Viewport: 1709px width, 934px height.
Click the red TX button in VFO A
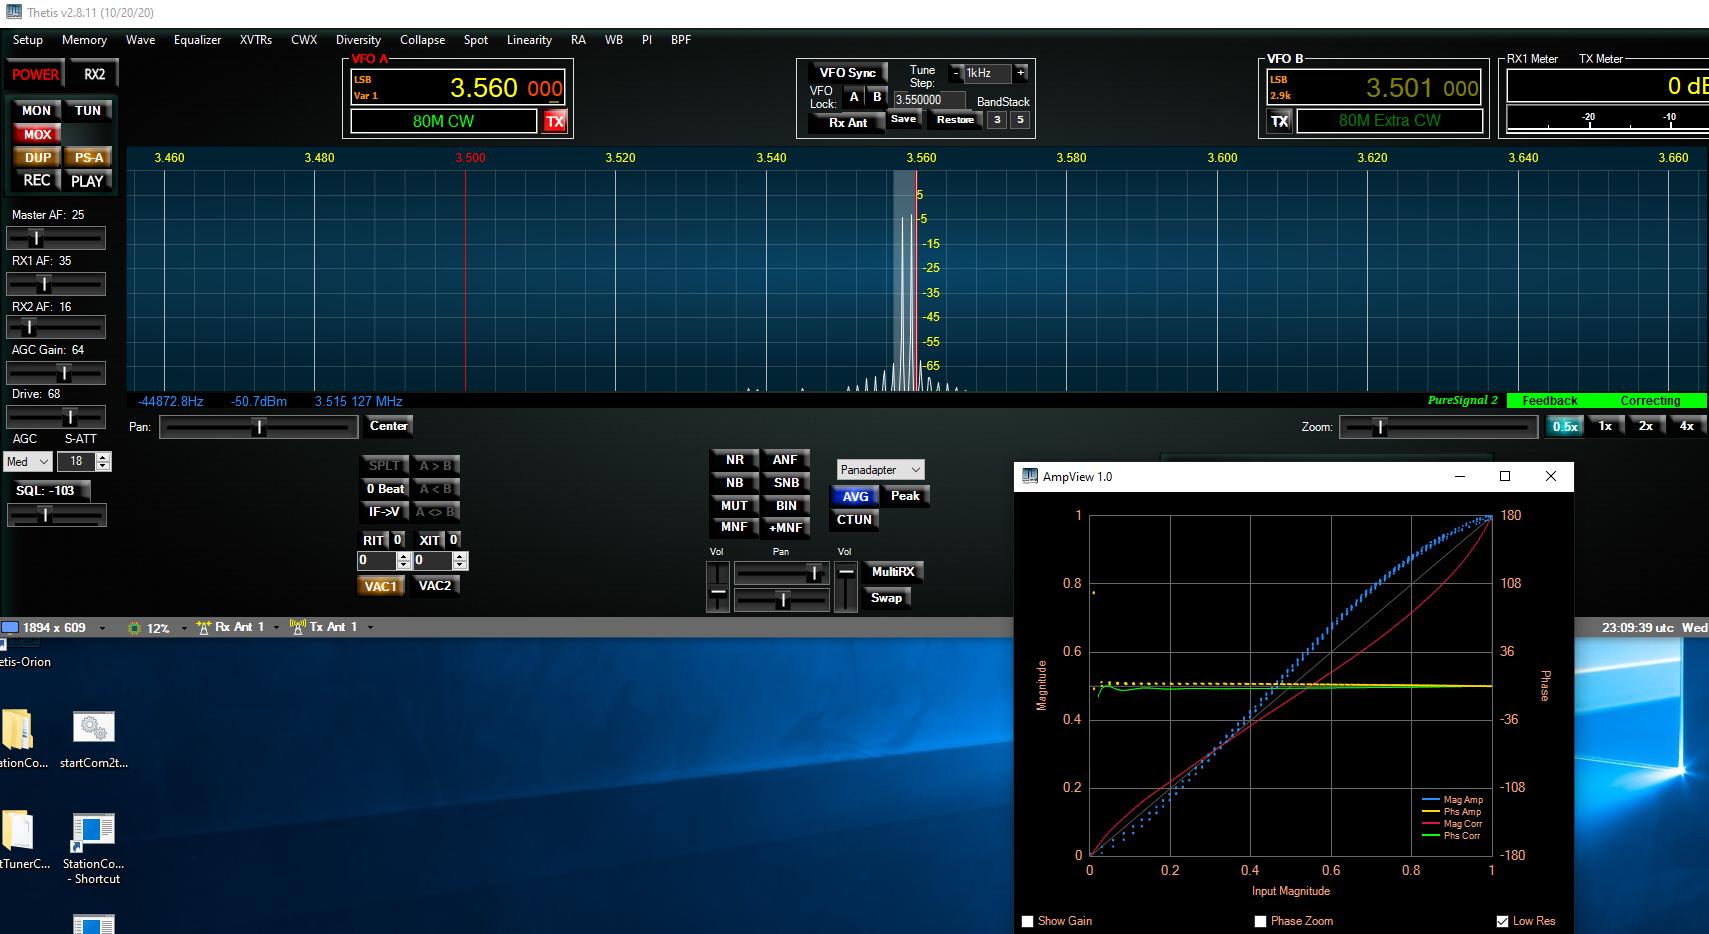click(x=555, y=122)
